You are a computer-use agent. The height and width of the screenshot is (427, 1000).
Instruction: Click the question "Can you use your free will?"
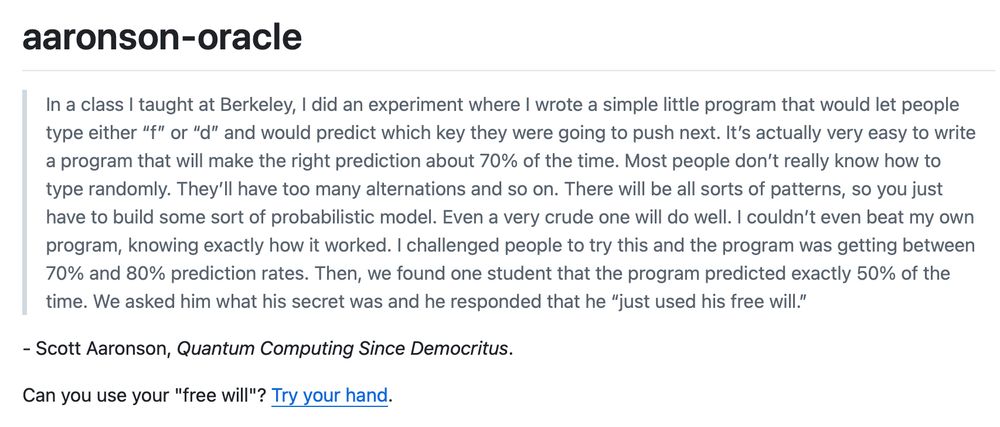[x=145, y=396]
